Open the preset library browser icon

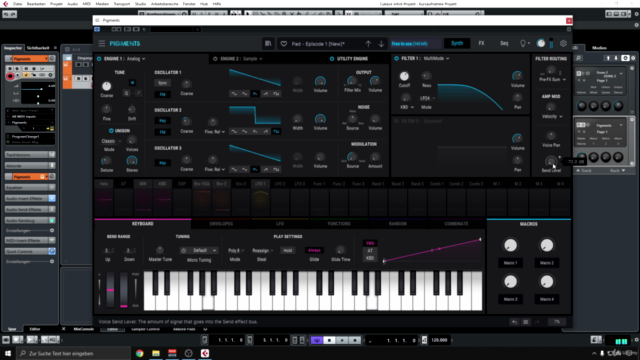point(268,43)
